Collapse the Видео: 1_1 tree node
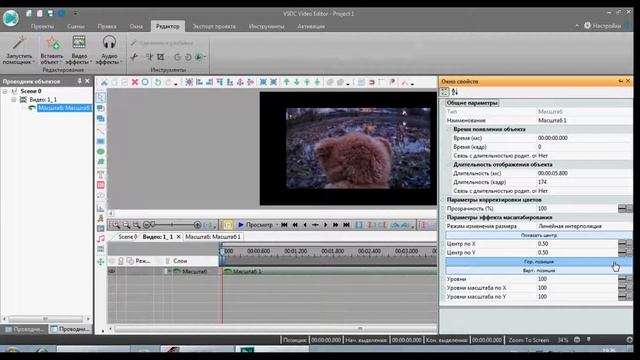 tap(13, 100)
